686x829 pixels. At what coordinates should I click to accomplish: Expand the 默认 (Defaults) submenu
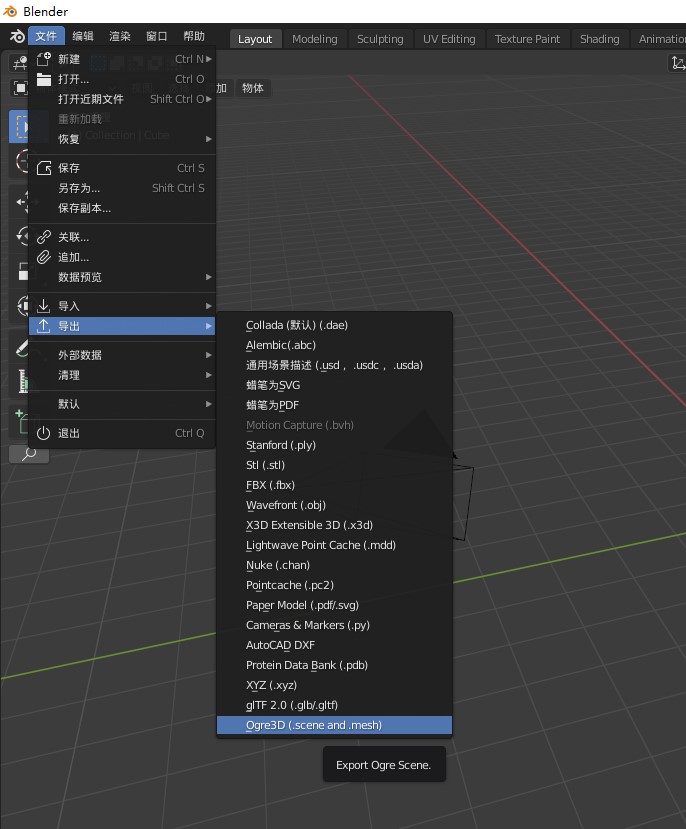122,404
